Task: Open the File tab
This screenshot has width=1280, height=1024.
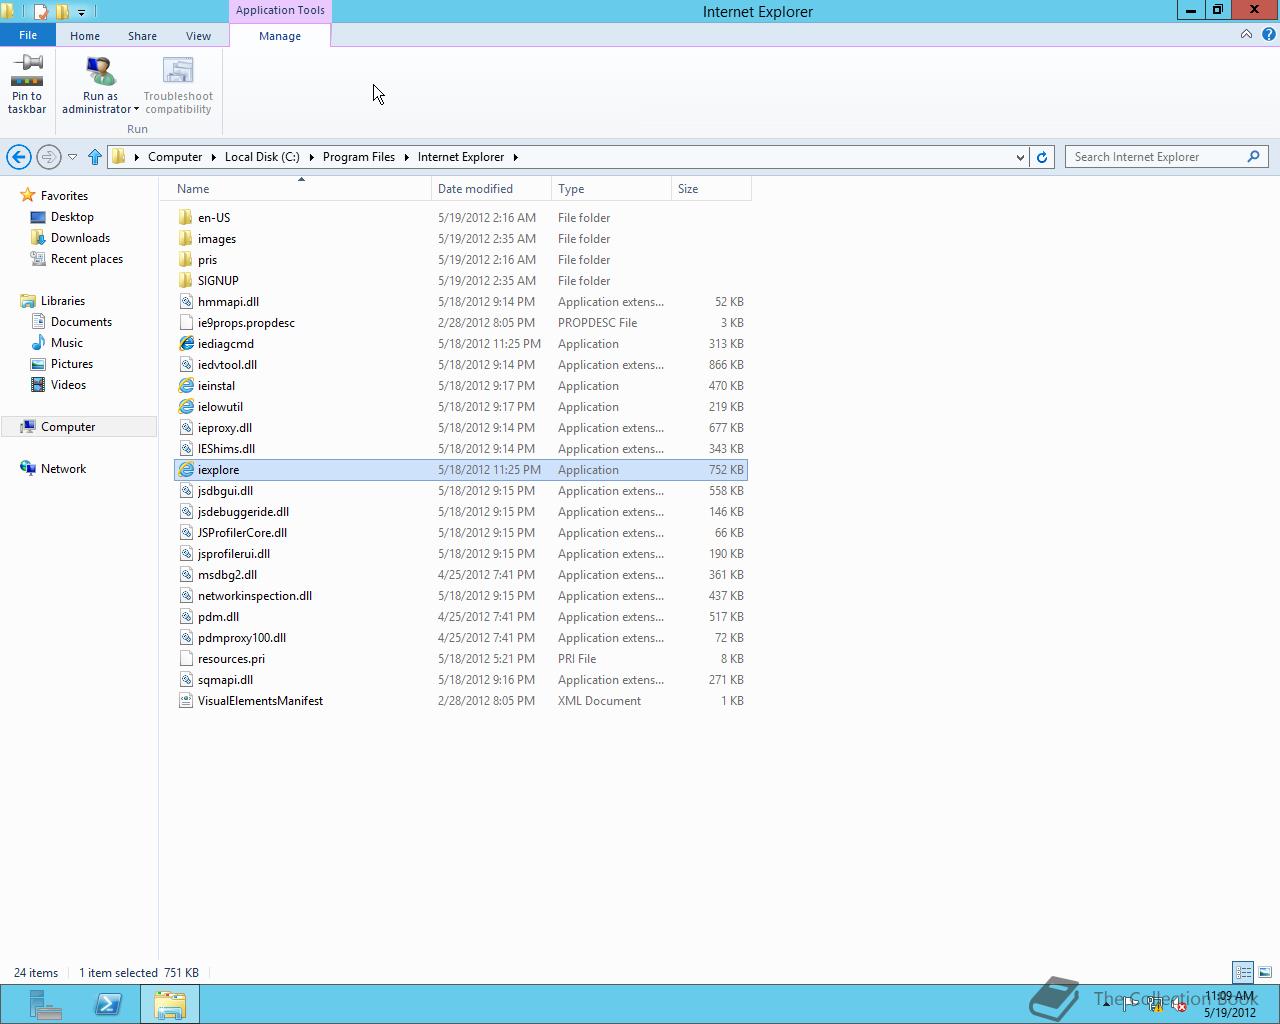Action: click(28, 35)
